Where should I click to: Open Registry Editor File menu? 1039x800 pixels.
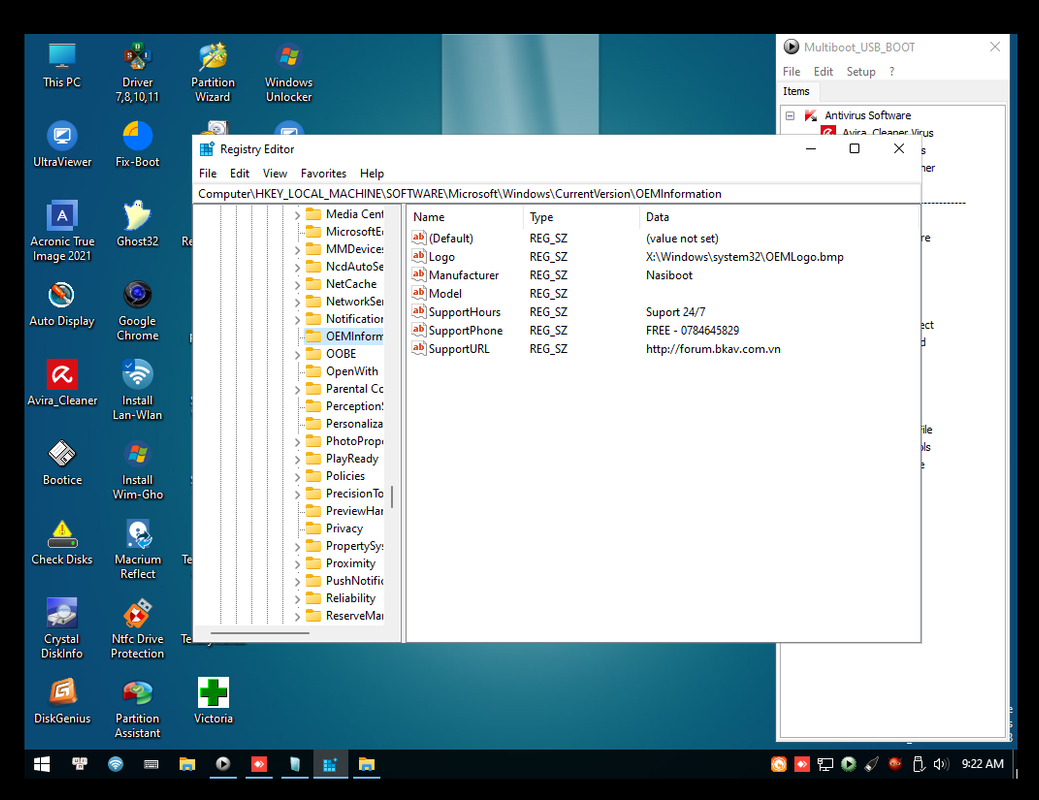coord(207,173)
